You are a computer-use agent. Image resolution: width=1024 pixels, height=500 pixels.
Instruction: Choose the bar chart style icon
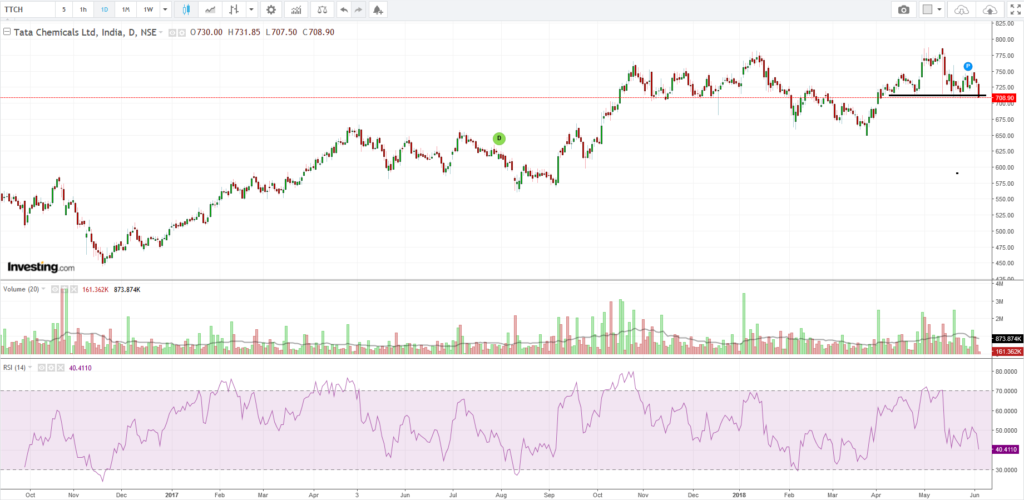[x=234, y=10]
